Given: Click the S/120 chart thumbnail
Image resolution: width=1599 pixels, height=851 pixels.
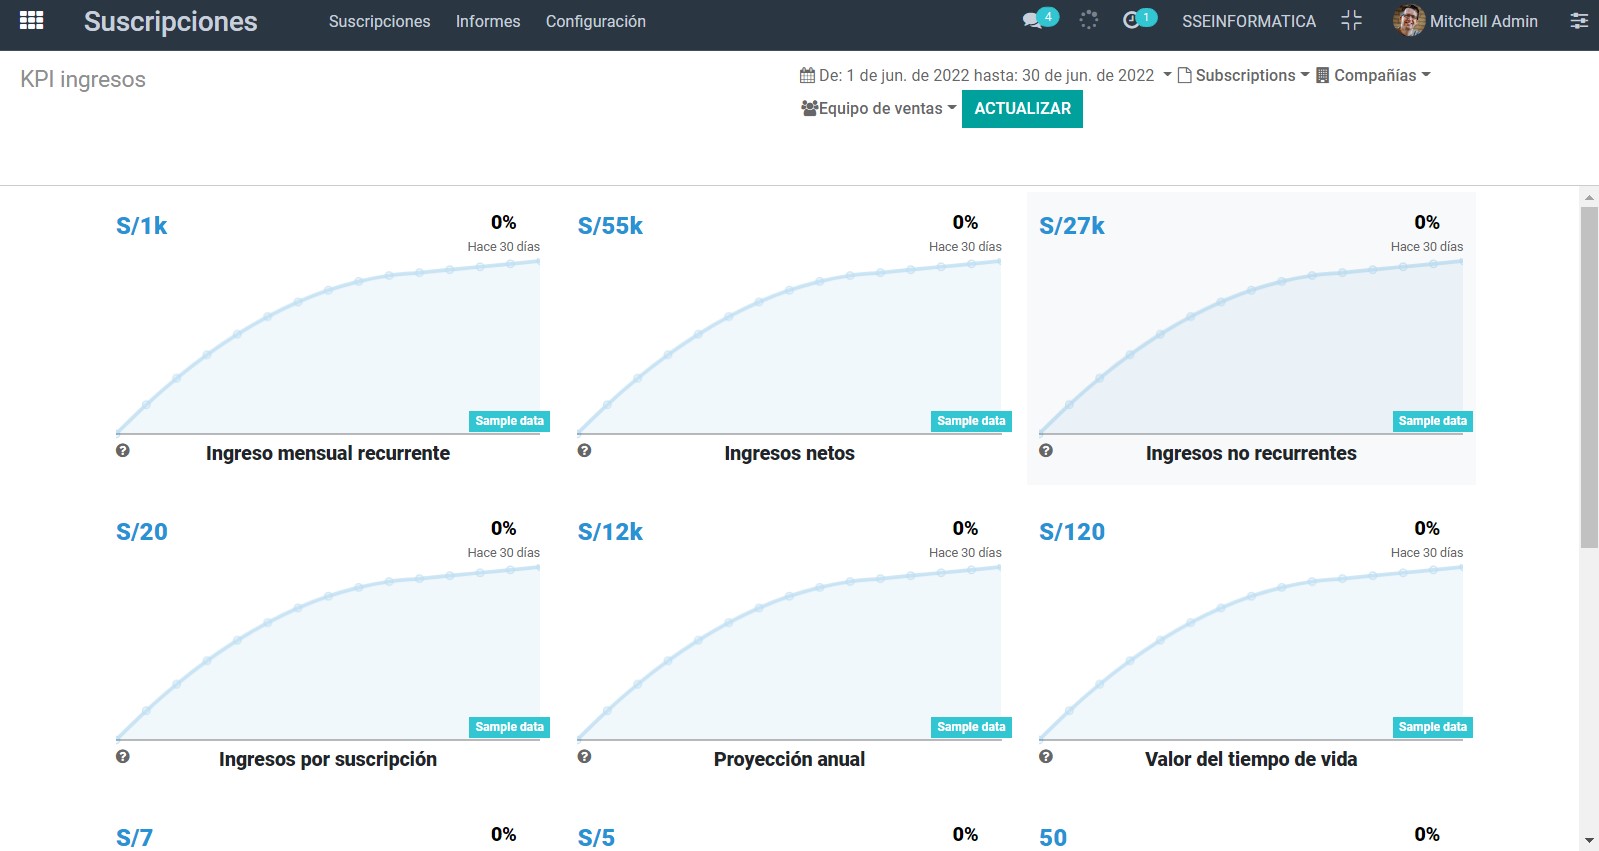Looking at the screenshot, I should coord(1251,653).
